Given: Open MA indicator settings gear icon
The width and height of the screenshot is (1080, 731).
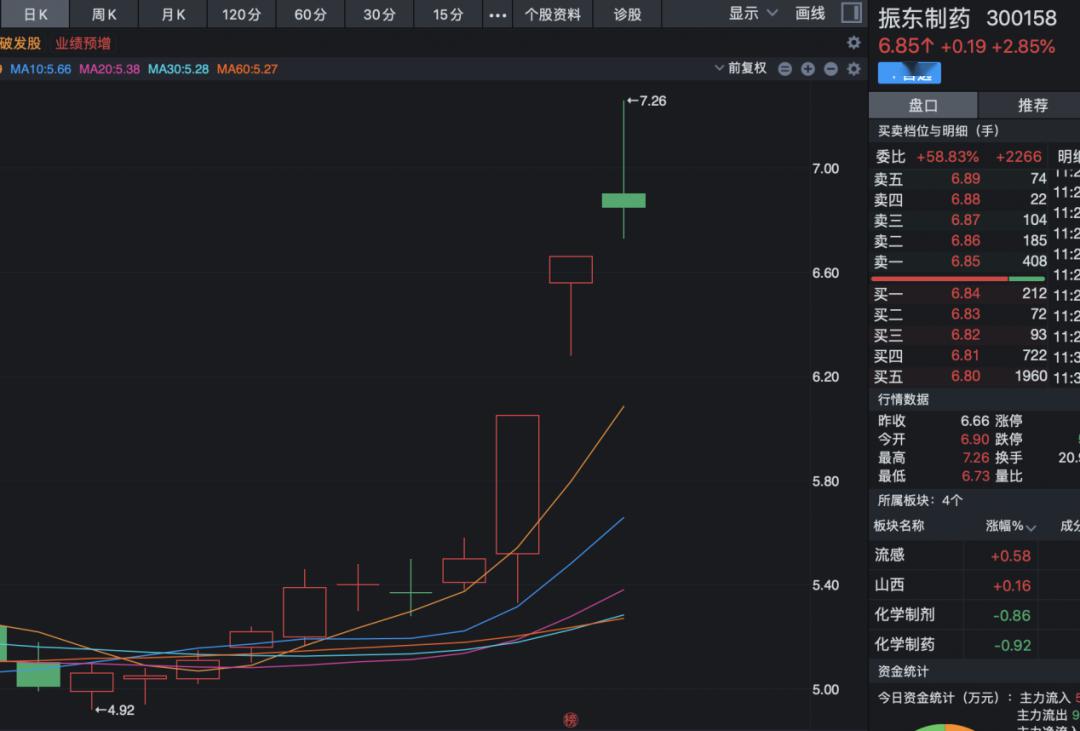Looking at the screenshot, I should pos(853,69).
